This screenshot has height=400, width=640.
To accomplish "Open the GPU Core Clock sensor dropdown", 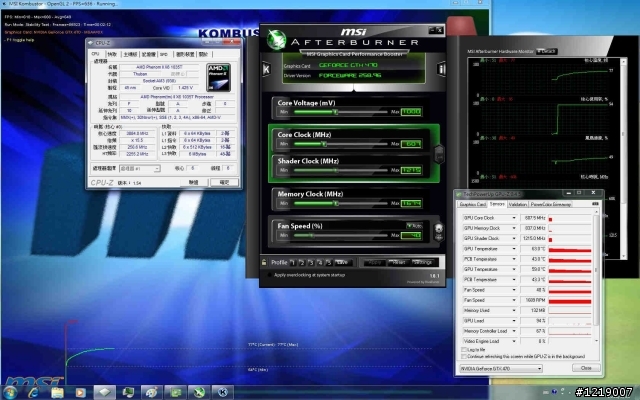I will [514, 218].
